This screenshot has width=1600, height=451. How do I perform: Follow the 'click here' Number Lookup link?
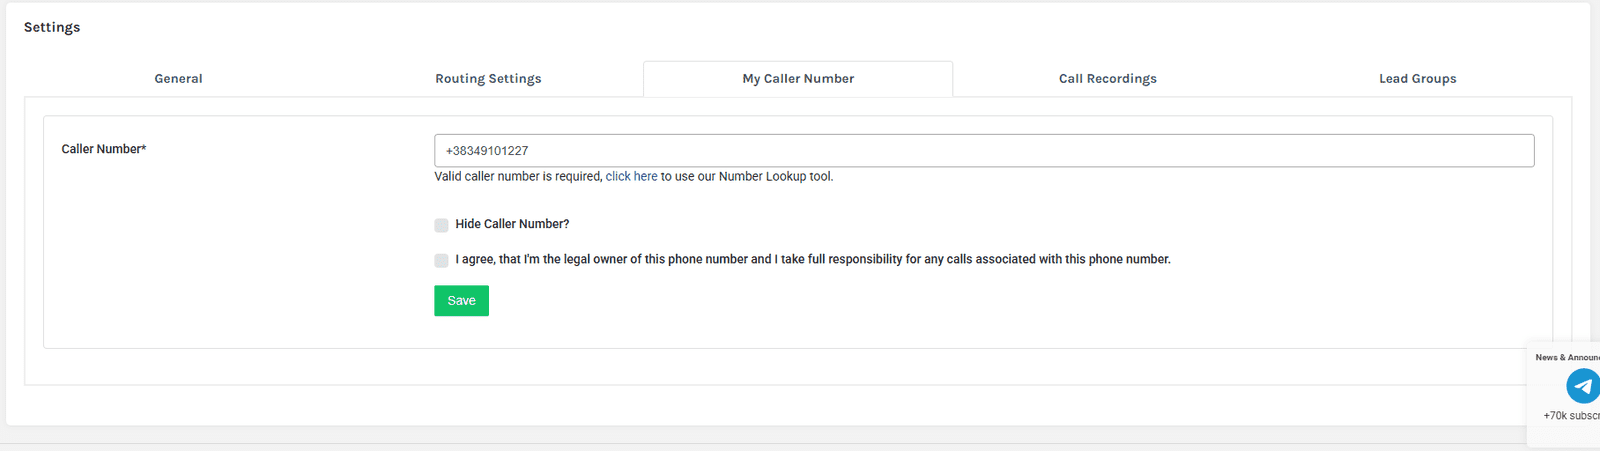point(631,177)
